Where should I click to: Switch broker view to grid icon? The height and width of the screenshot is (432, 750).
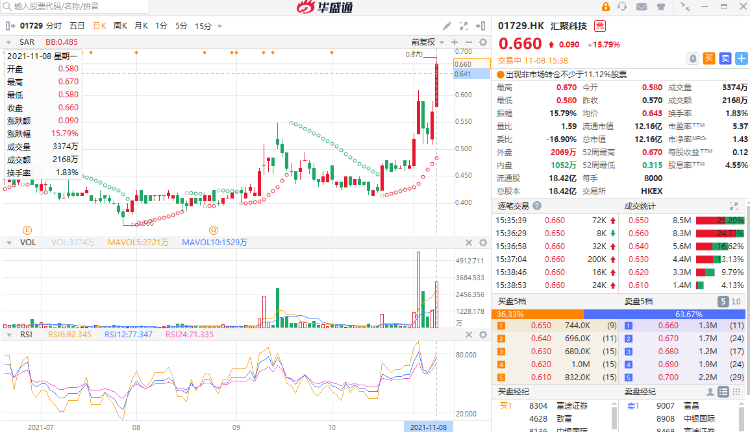(737, 392)
